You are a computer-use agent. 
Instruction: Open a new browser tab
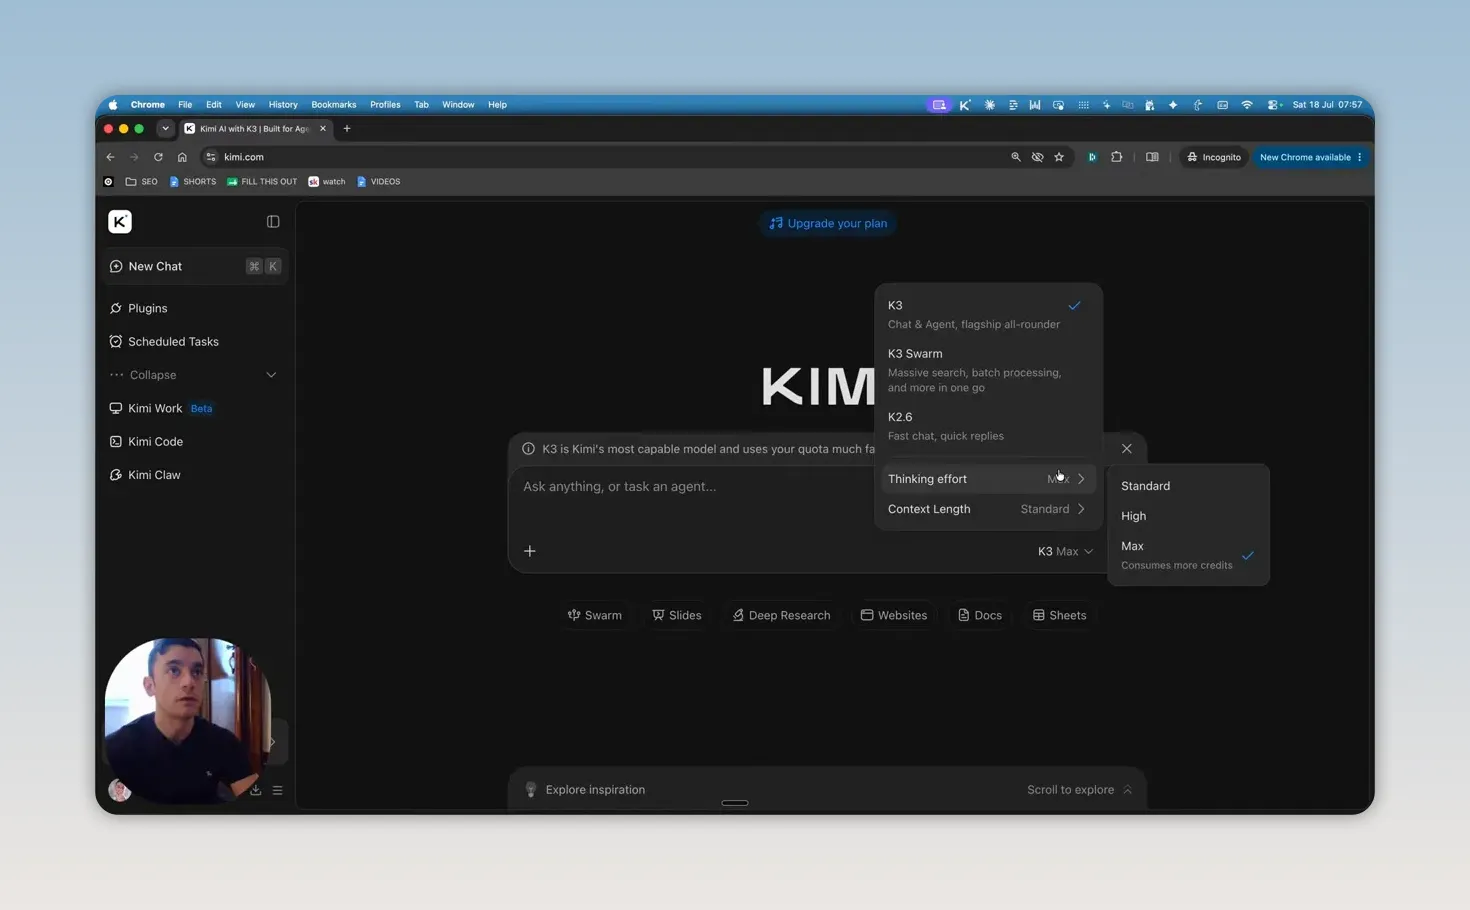click(347, 129)
